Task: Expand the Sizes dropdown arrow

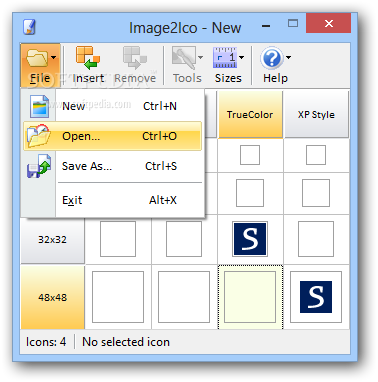Action: [x=242, y=57]
